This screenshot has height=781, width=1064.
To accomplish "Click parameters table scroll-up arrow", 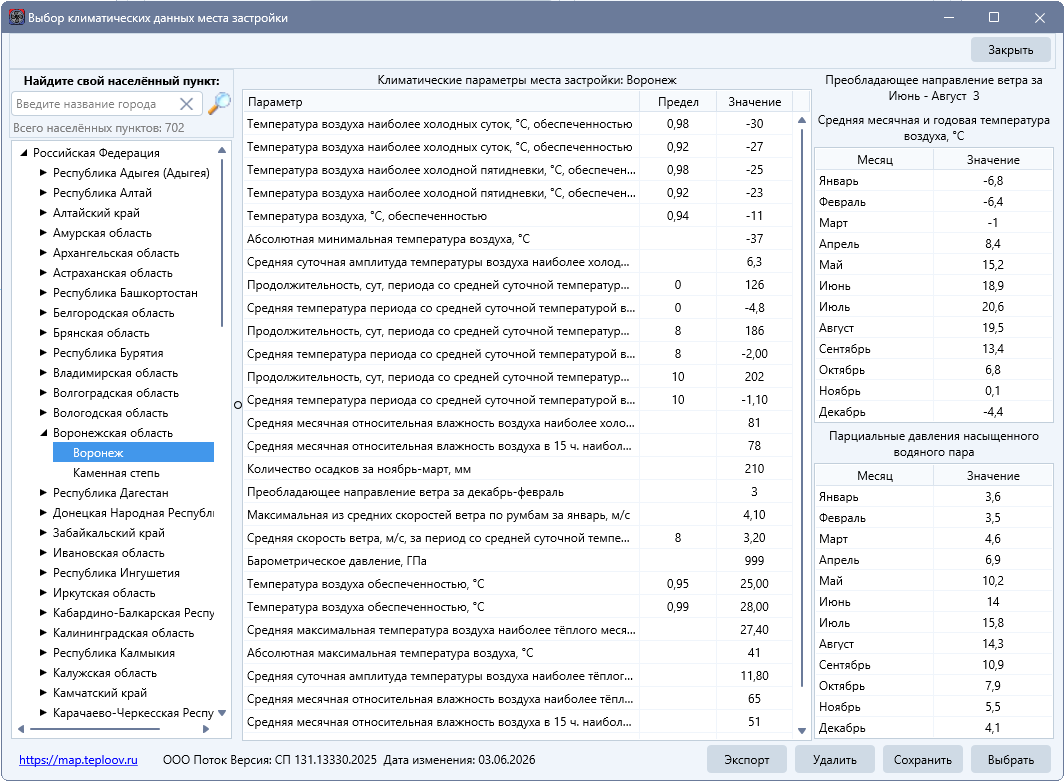I will coord(802,120).
